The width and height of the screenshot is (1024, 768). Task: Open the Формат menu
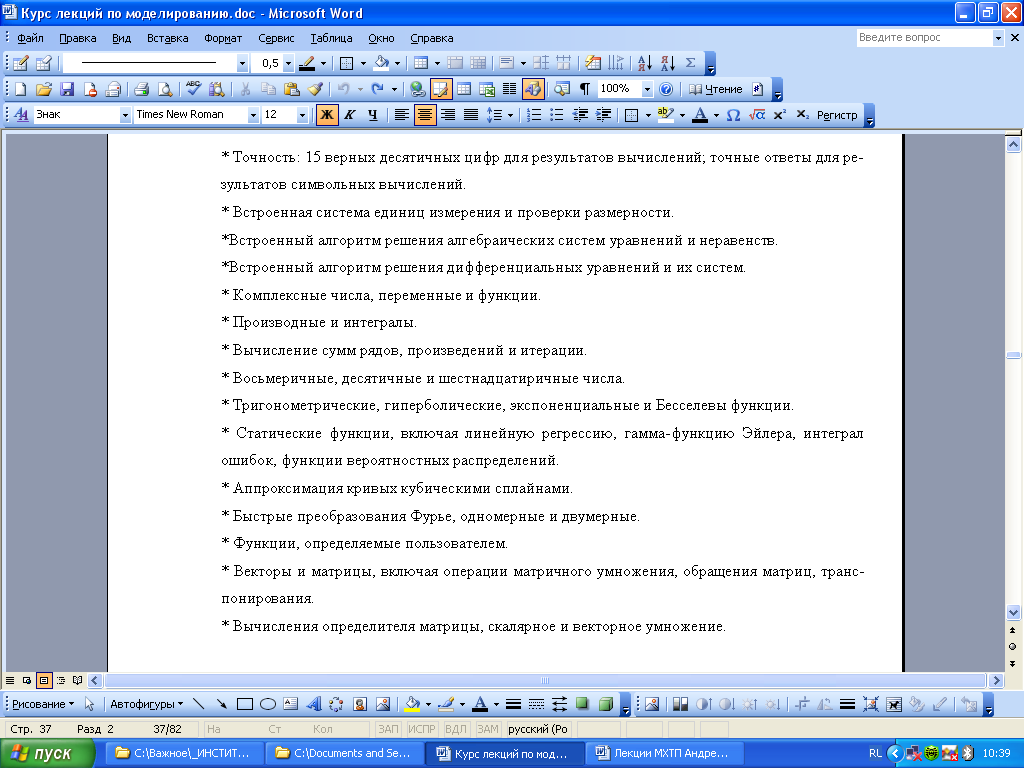(x=223, y=38)
